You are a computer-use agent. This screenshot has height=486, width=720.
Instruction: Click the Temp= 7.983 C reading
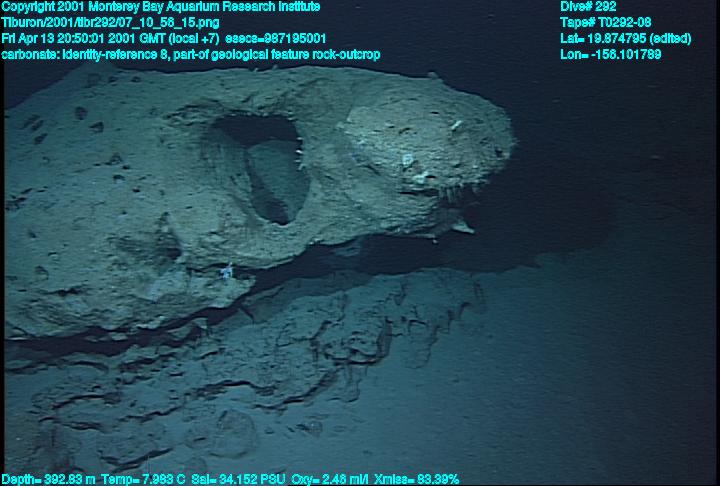pos(143,480)
